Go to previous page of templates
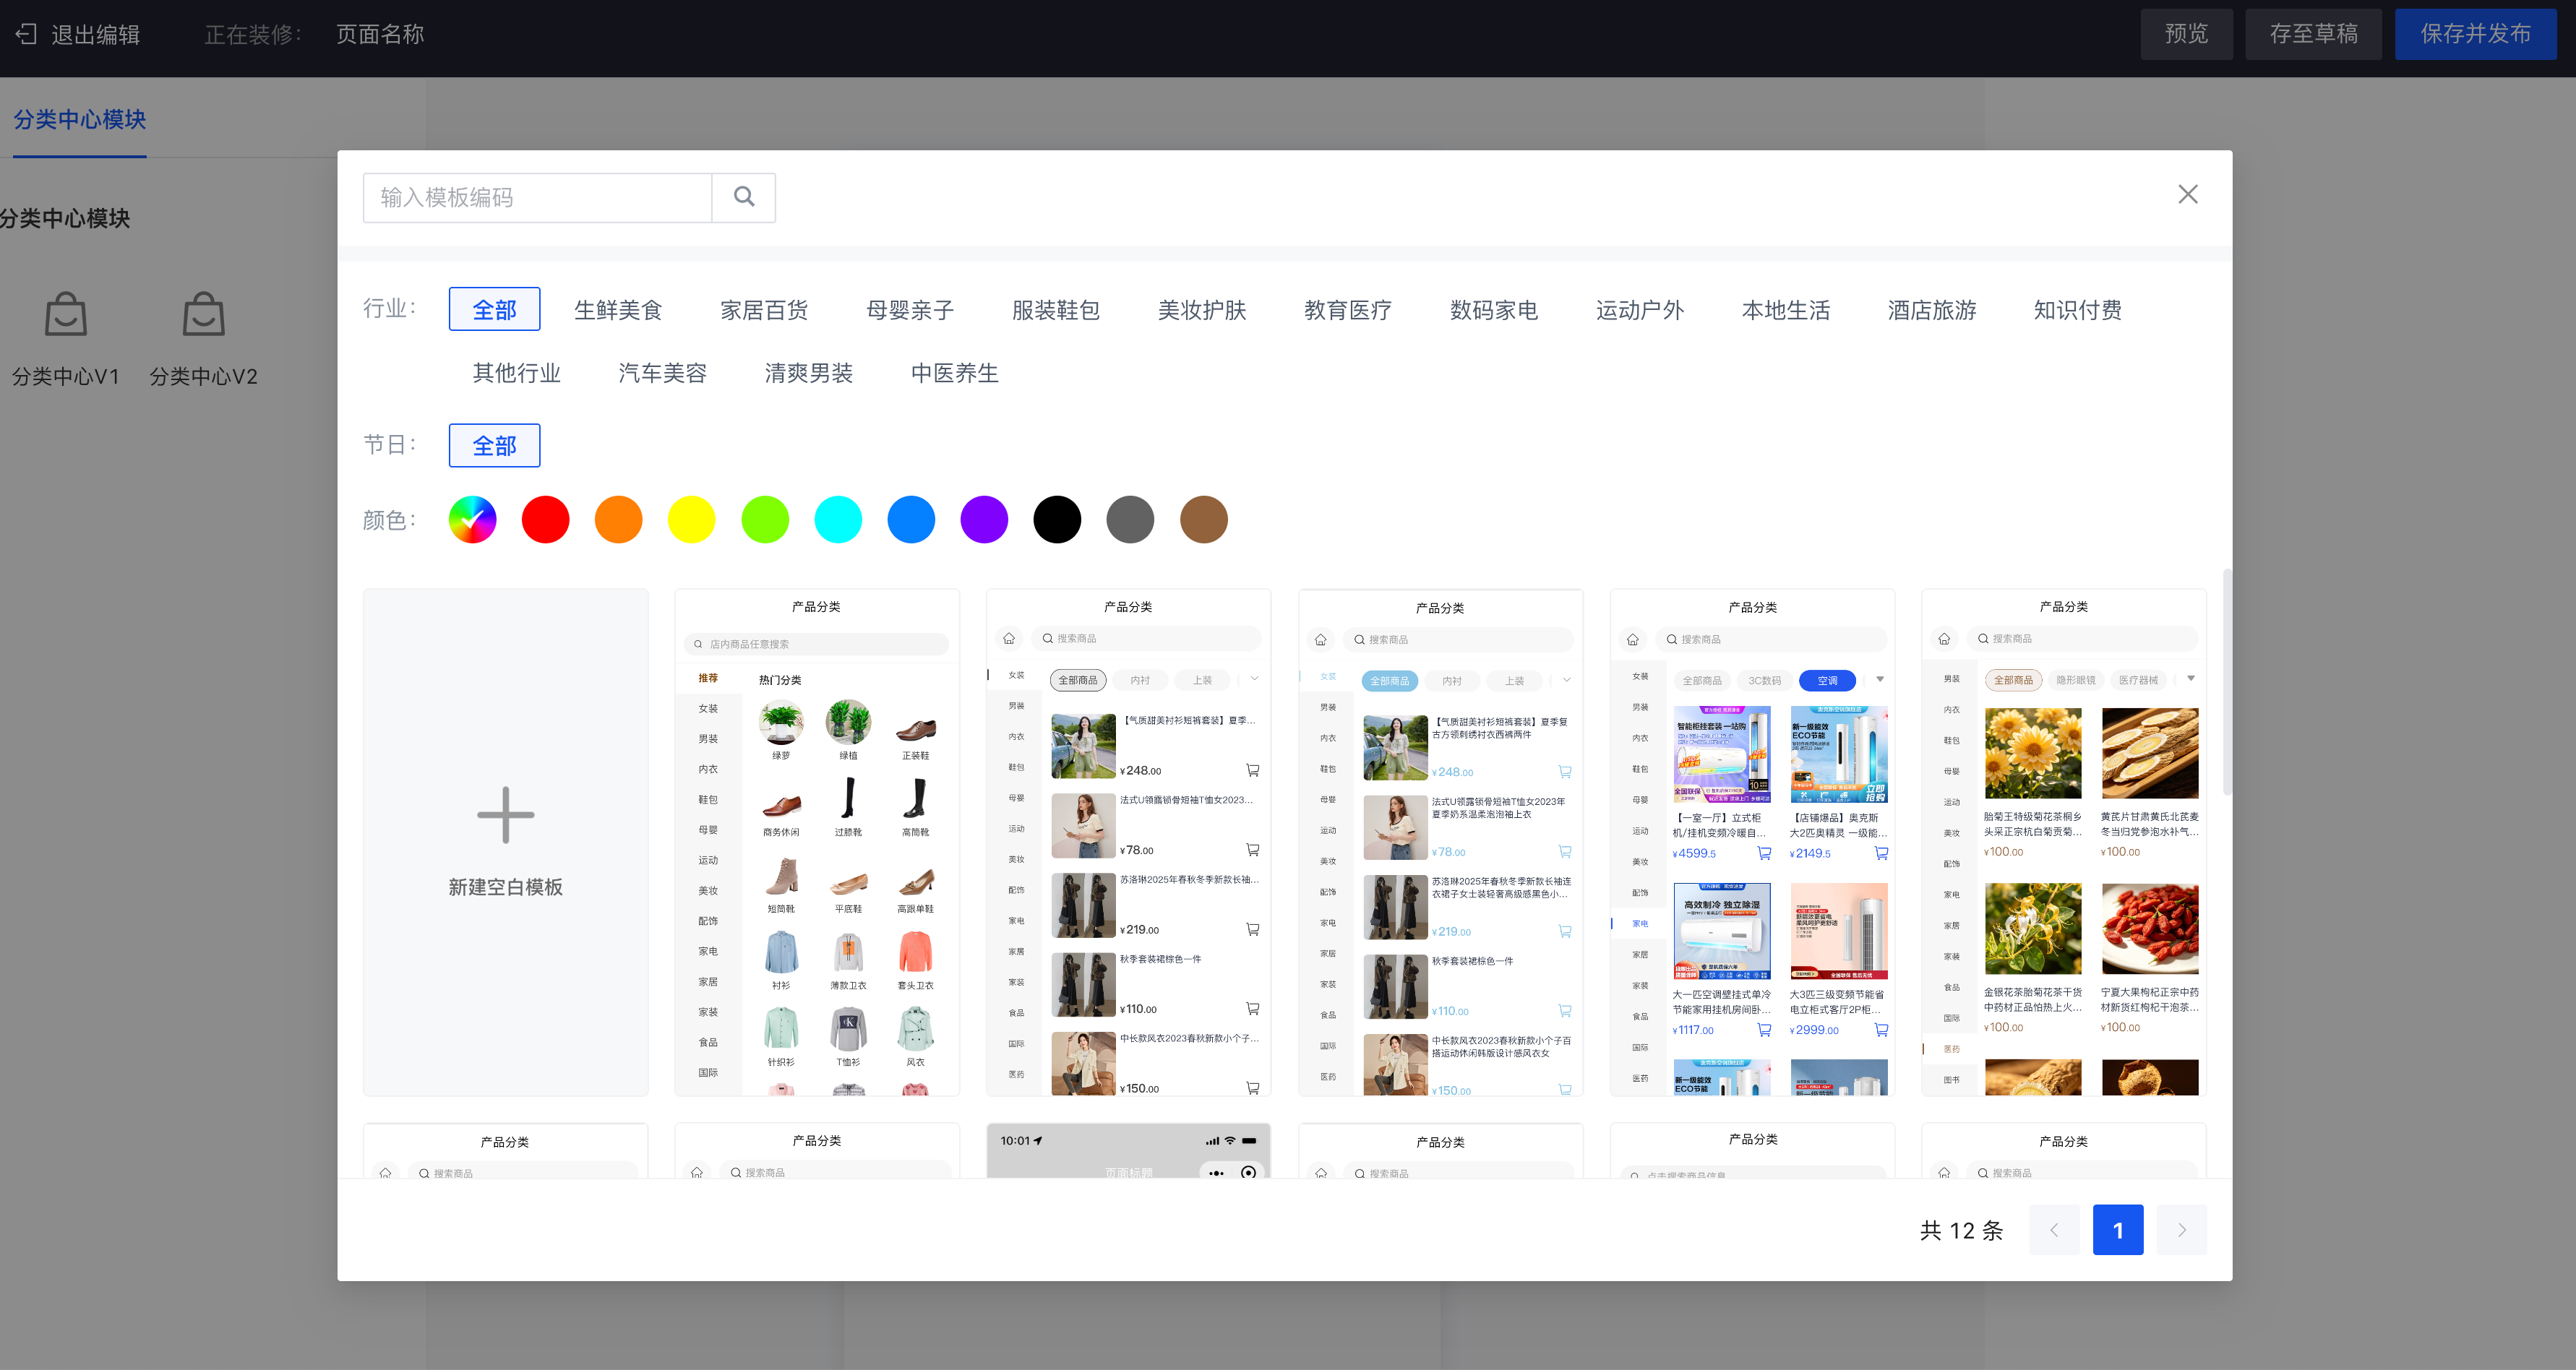 point(2054,1230)
